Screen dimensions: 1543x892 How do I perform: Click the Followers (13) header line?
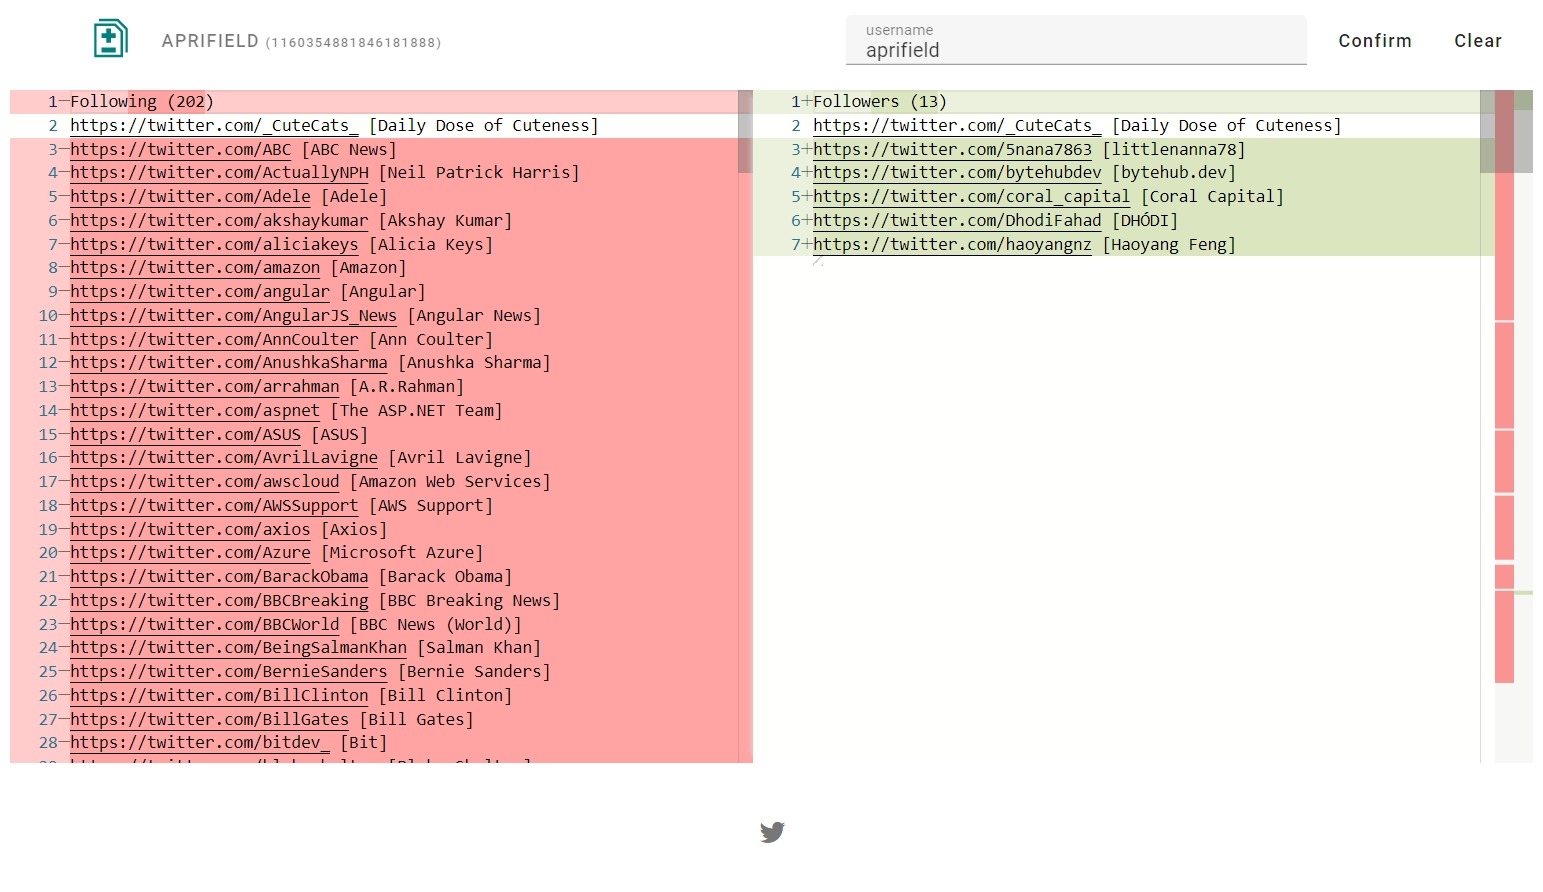pyautogui.click(x=879, y=102)
